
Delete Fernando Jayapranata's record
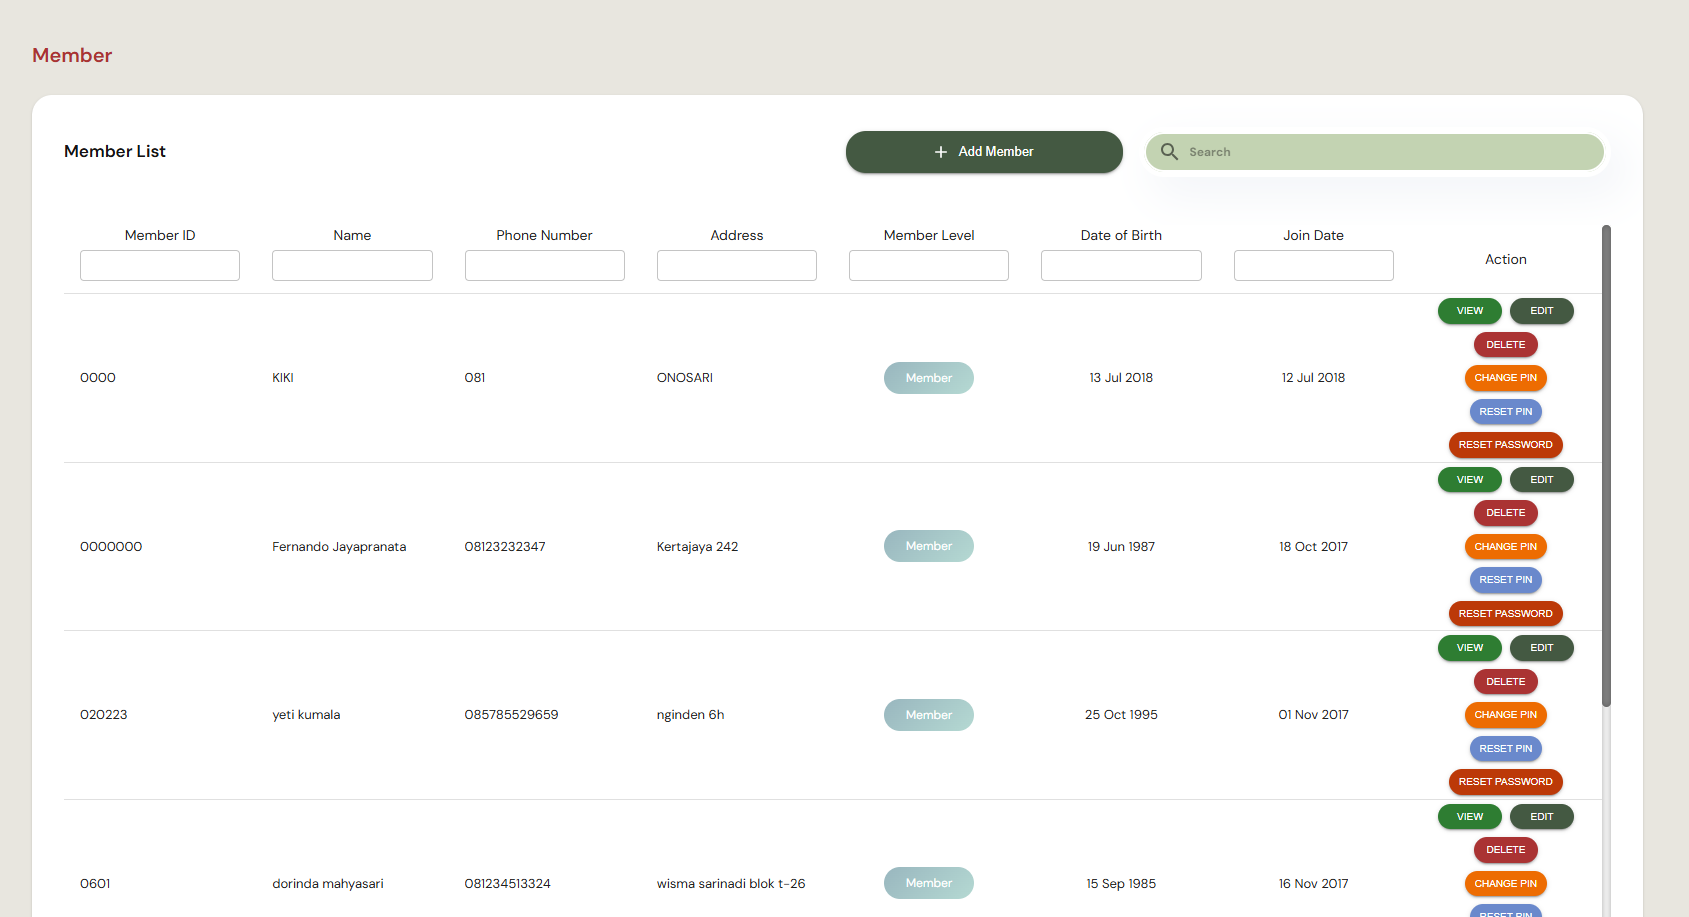1506,513
